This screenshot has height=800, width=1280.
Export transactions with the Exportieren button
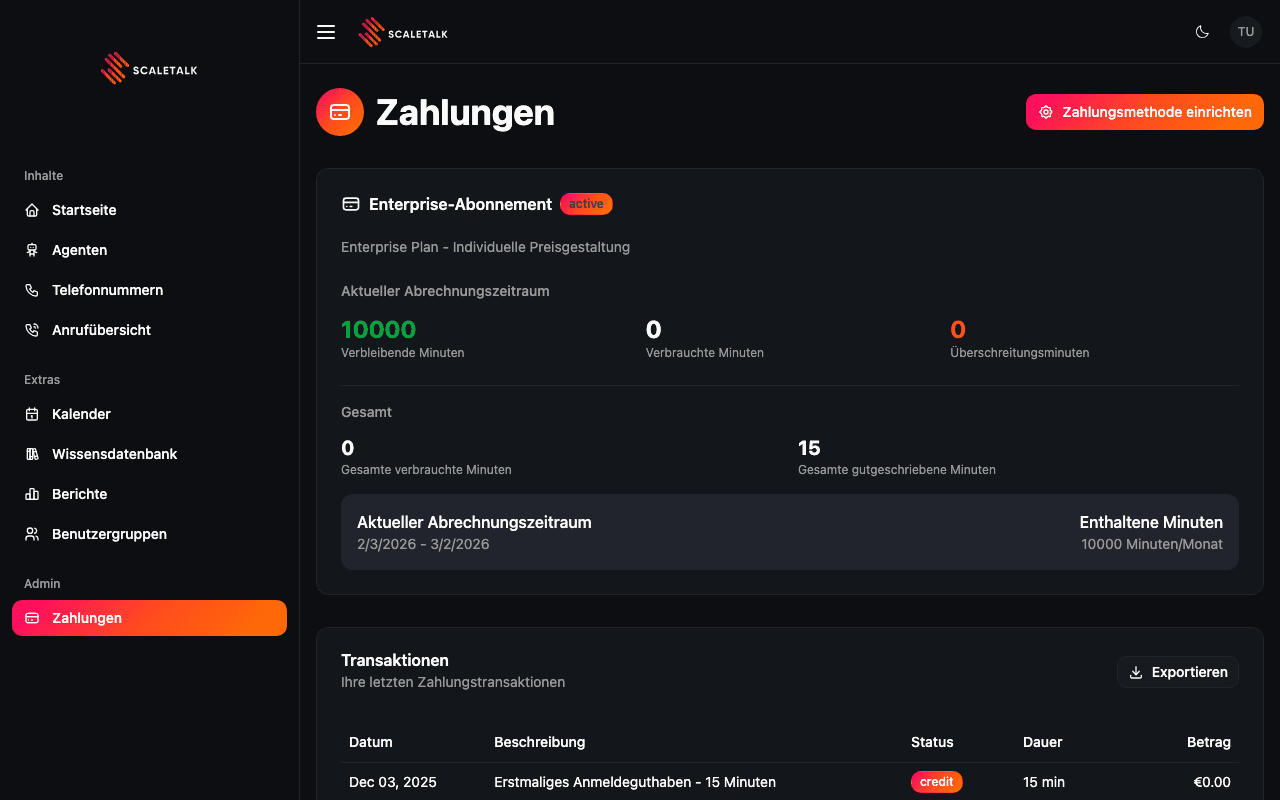[1178, 672]
